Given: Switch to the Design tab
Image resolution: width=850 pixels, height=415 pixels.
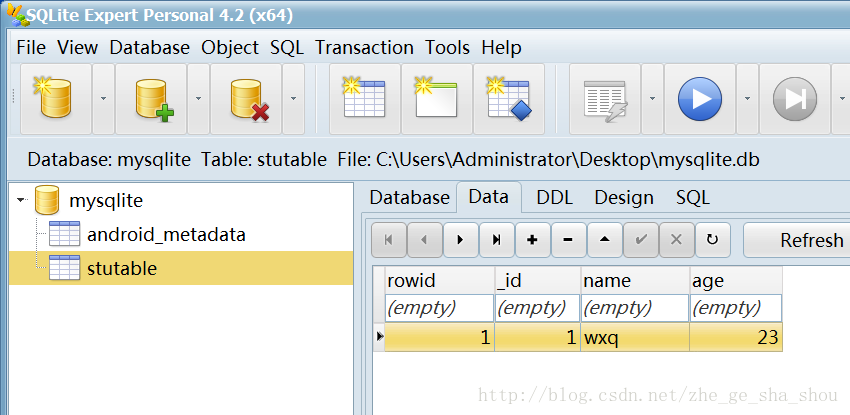Looking at the screenshot, I should (x=624, y=198).
